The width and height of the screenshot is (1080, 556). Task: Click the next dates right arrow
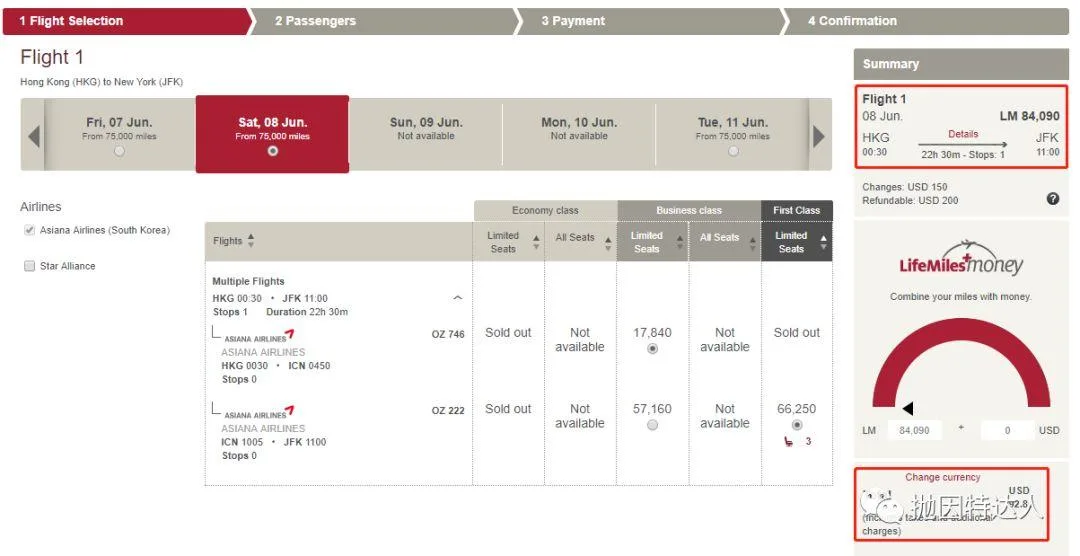pos(819,136)
